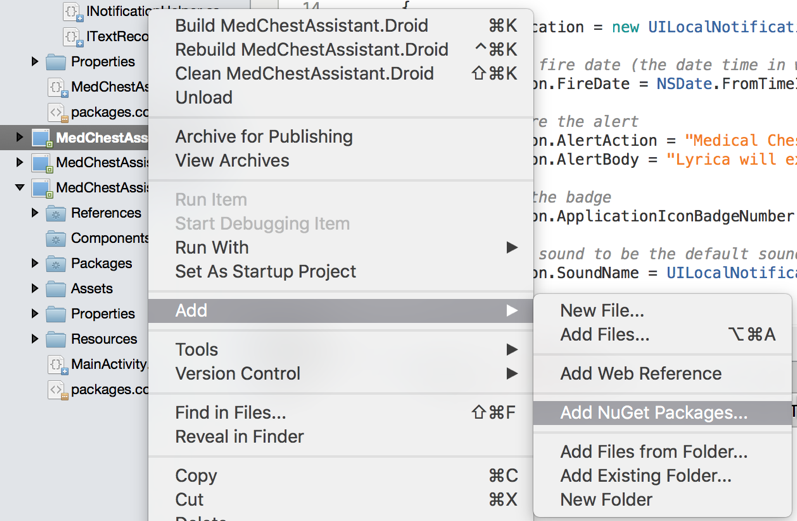Open the Run With submenu arrow
Image resolution: width=797 pixels, height=521 pixels.
coord(512,247)
